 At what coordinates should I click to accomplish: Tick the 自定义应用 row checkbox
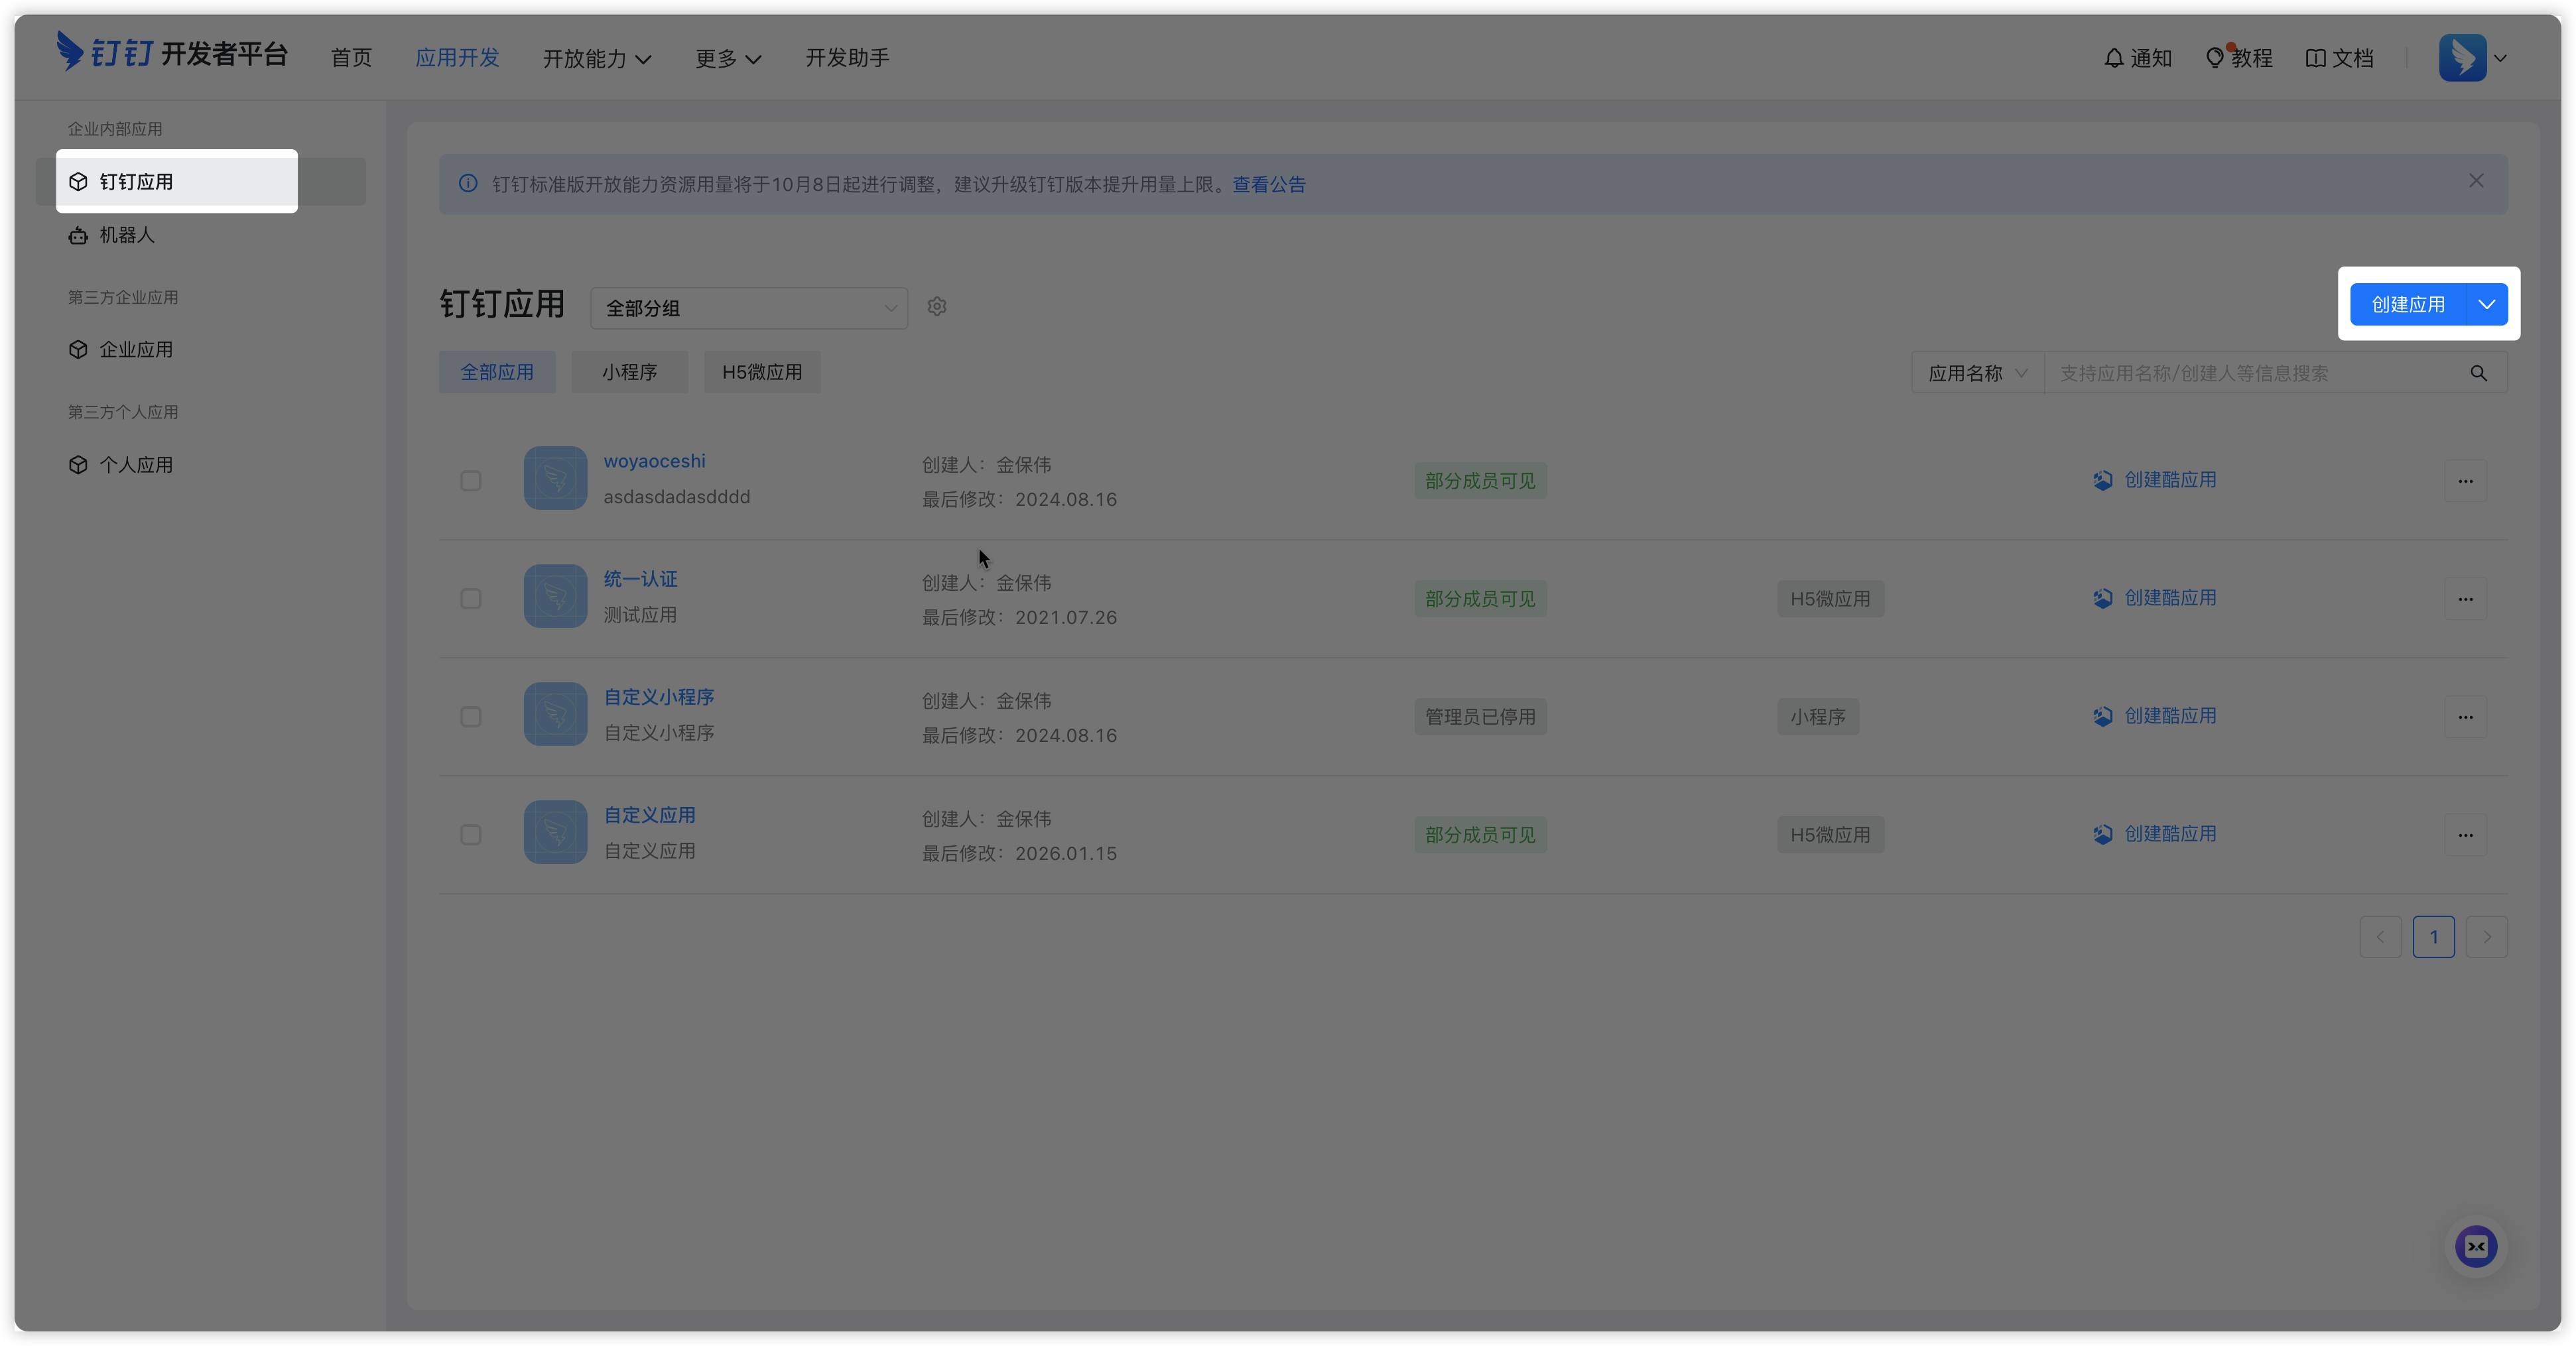pos(471,835)
